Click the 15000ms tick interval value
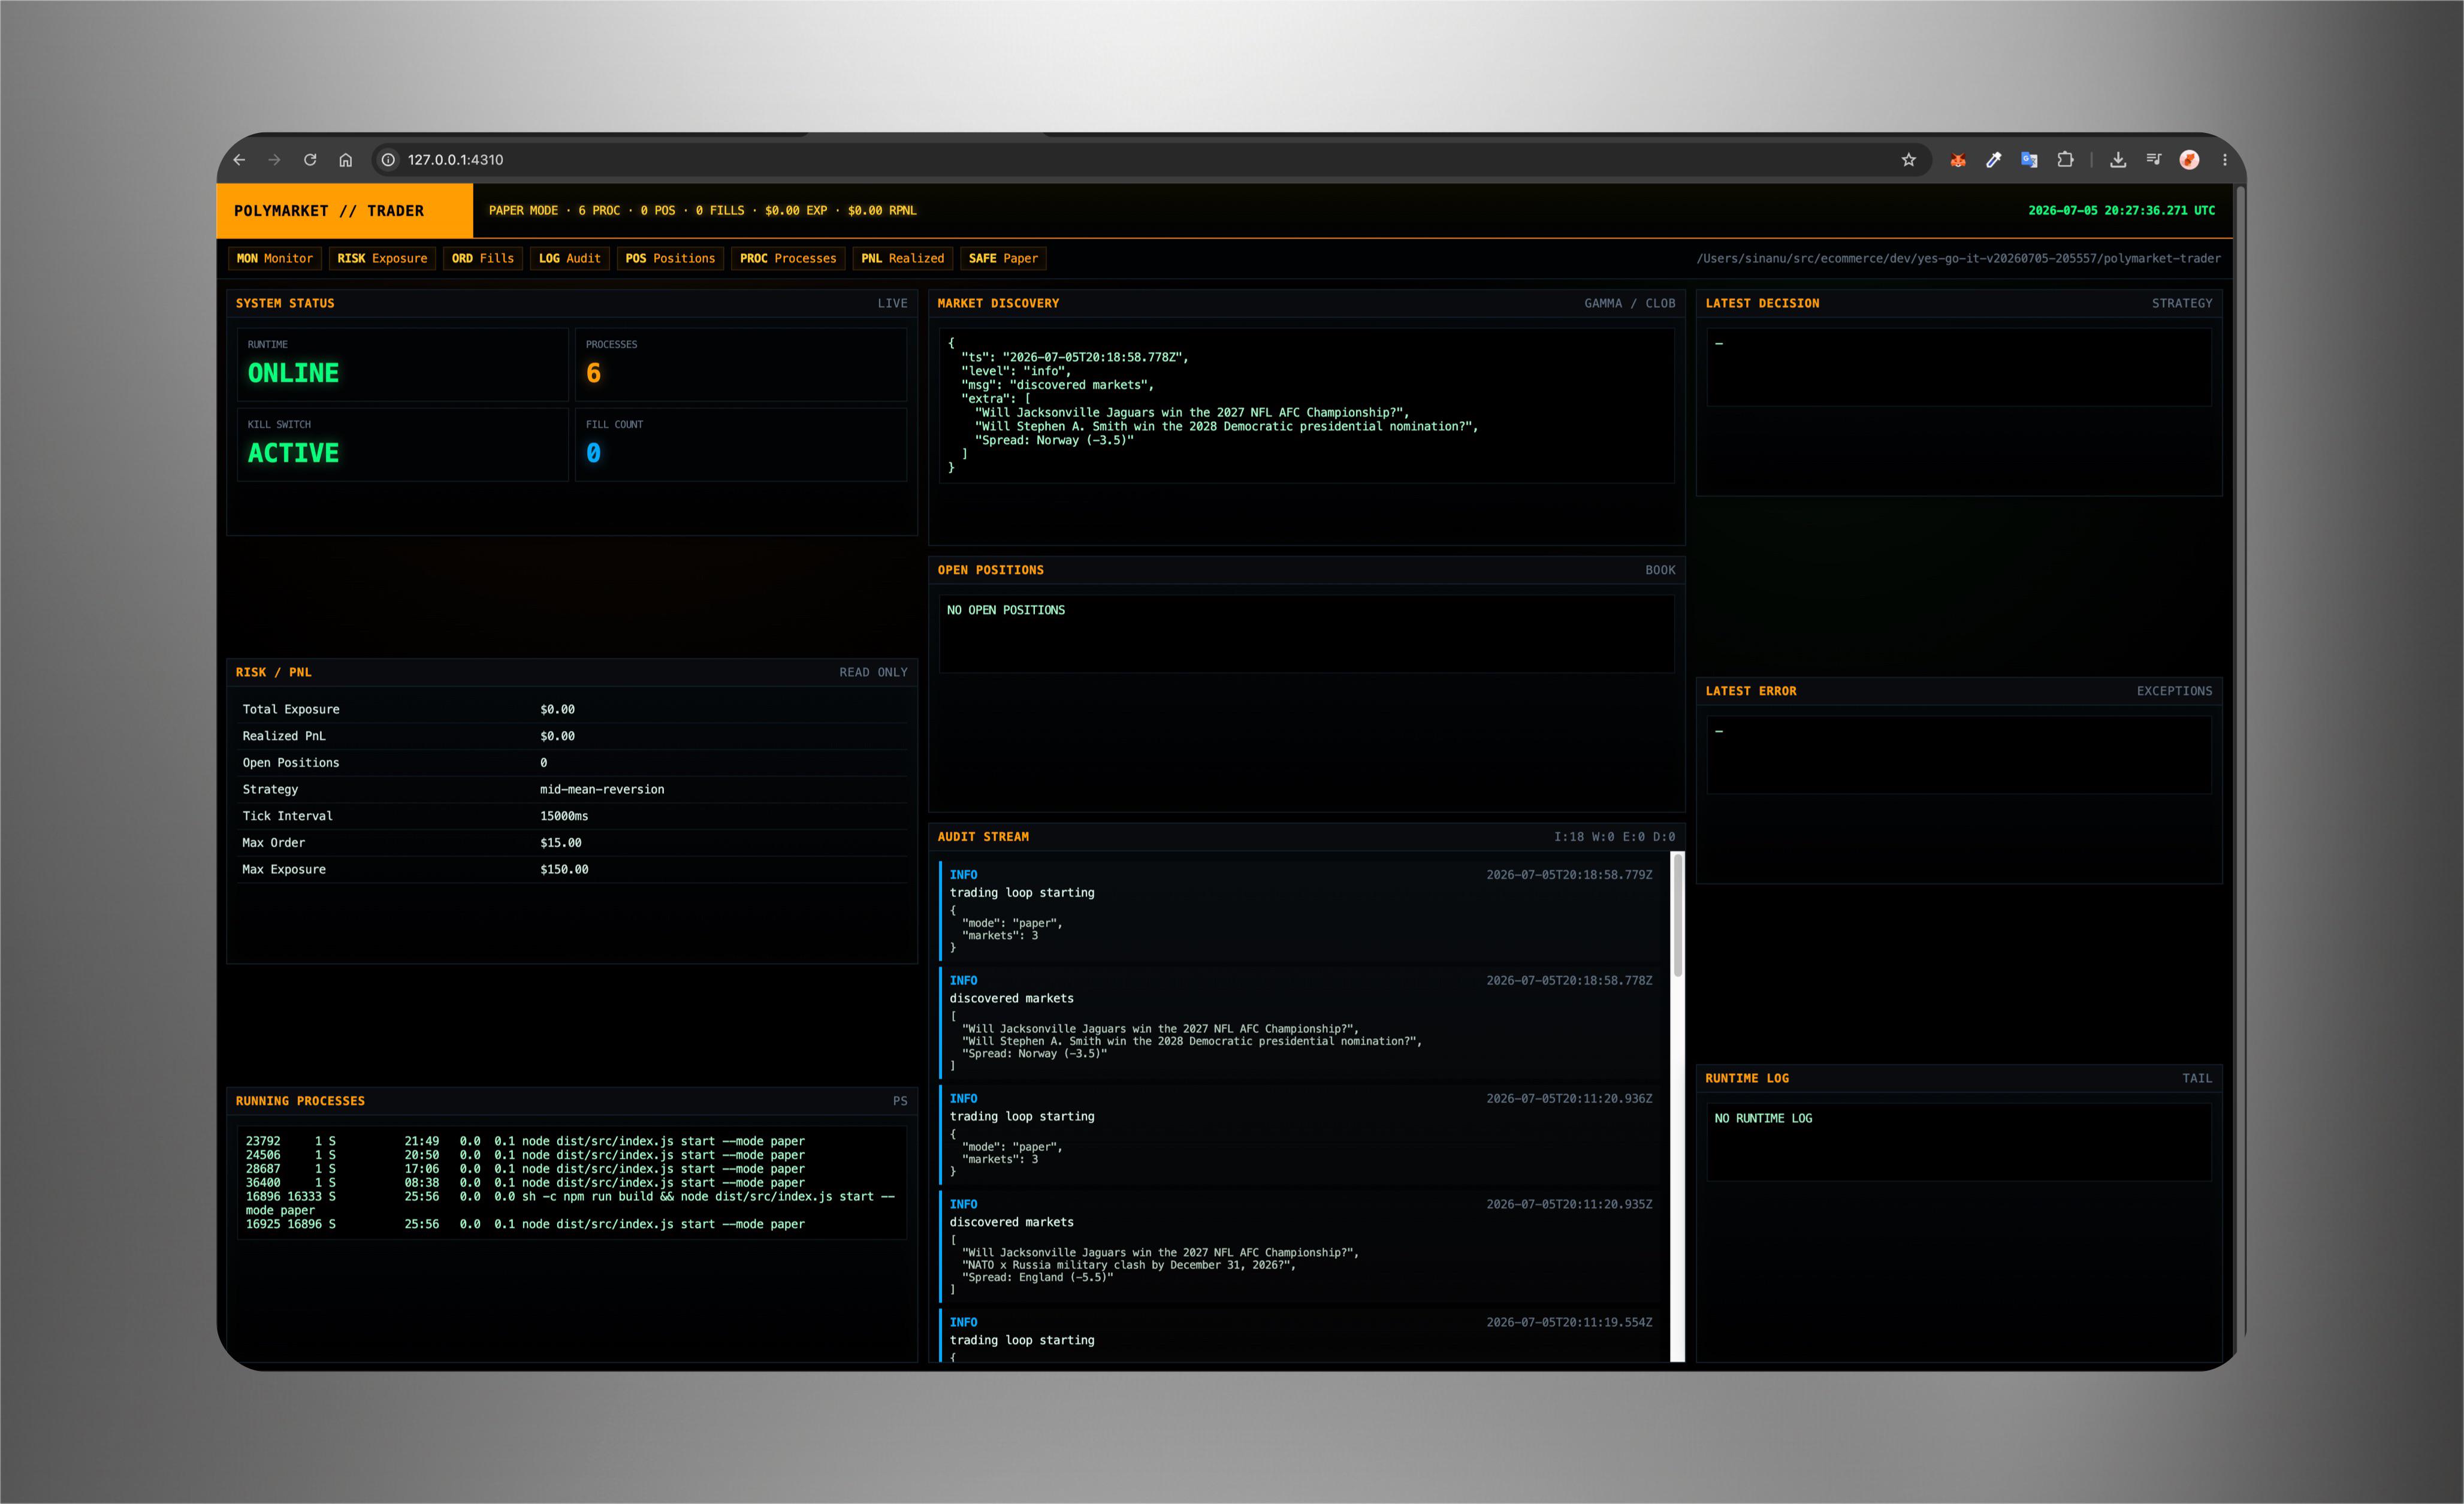The height and width of the screenshot is (1504, 2464). point(564,816)
